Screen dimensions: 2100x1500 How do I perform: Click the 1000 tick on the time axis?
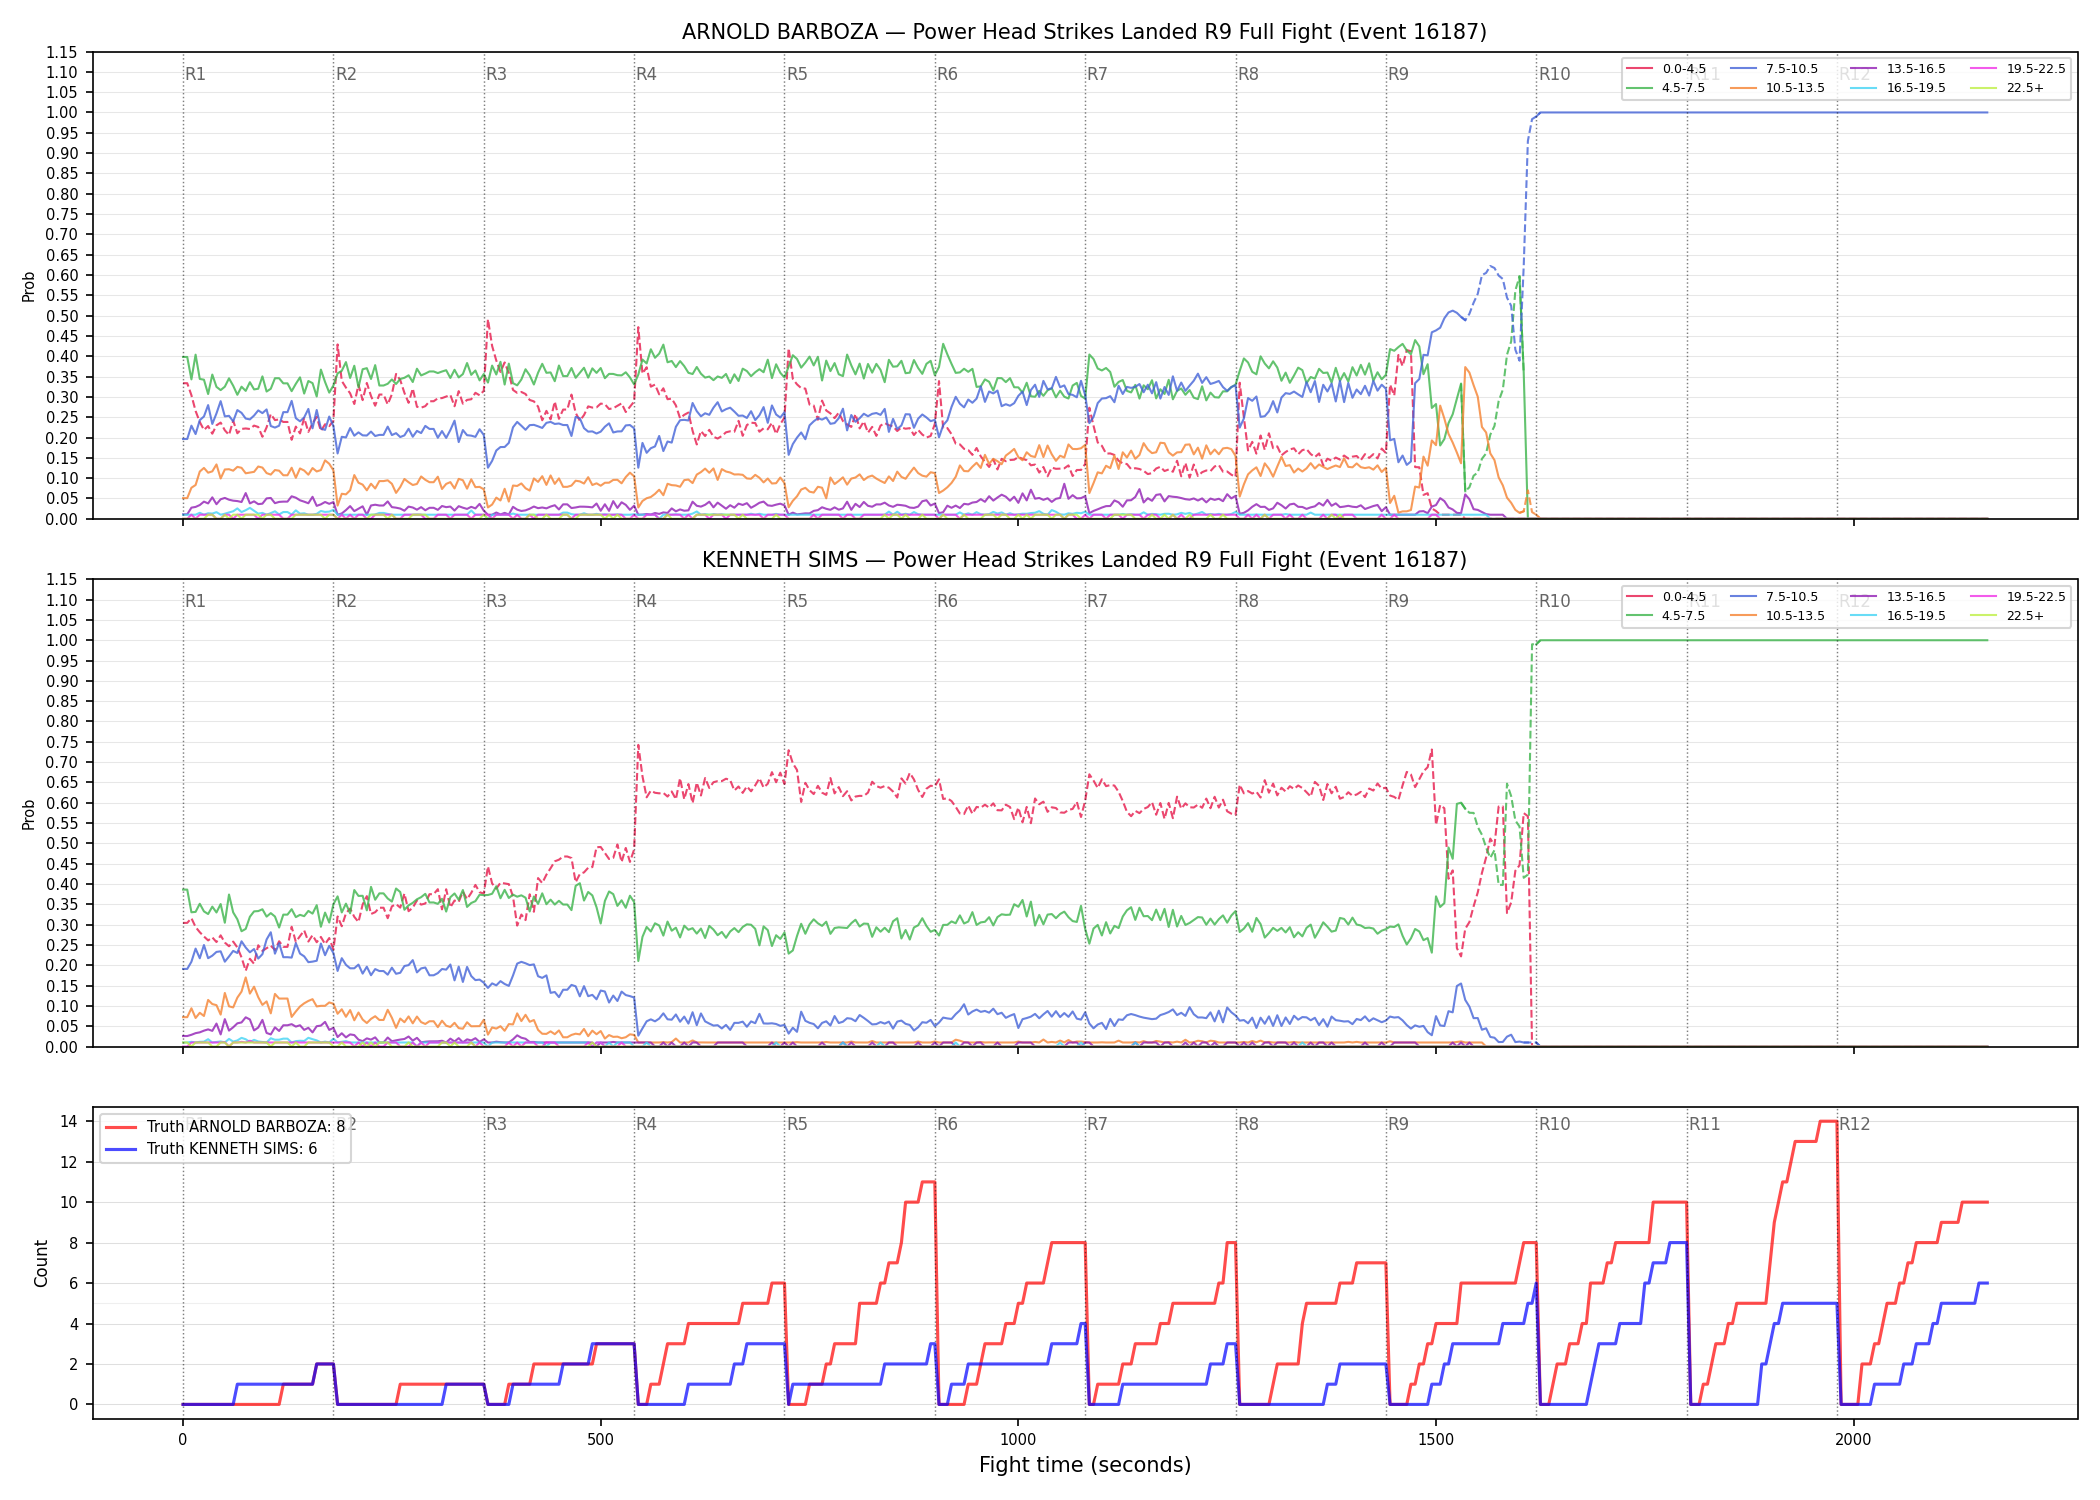pos(1018,1439)
